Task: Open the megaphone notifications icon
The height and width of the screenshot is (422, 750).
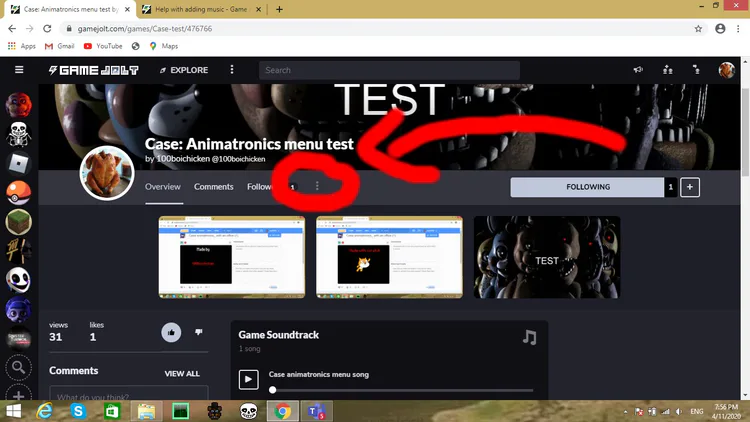Action: click(638, 70)
